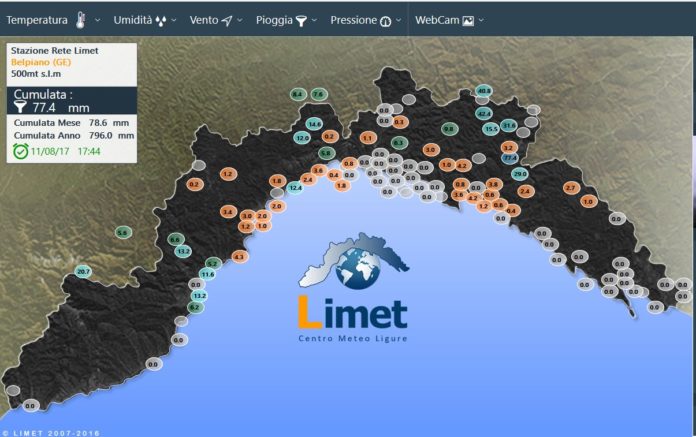Click the water drops icon beside Umidità
Image resolution: width=696 pixels, height=437 pixels.
coord(161,21)
